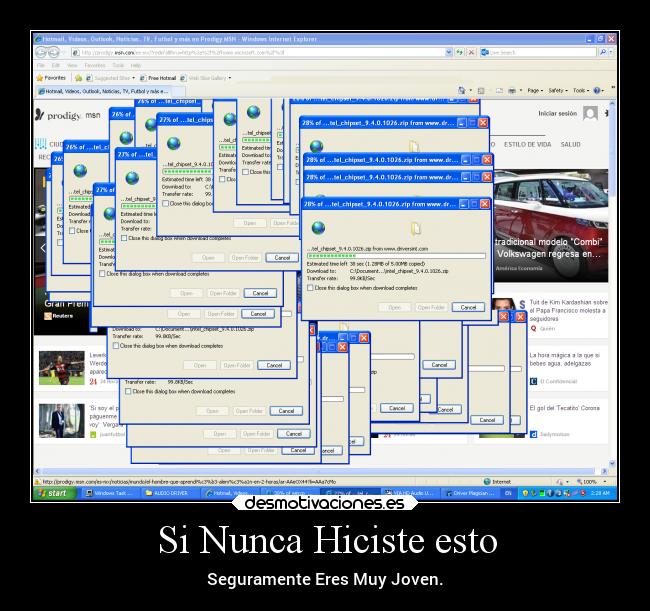
Task: Open the Volkswagen Combi headline image
Action: 550,225
